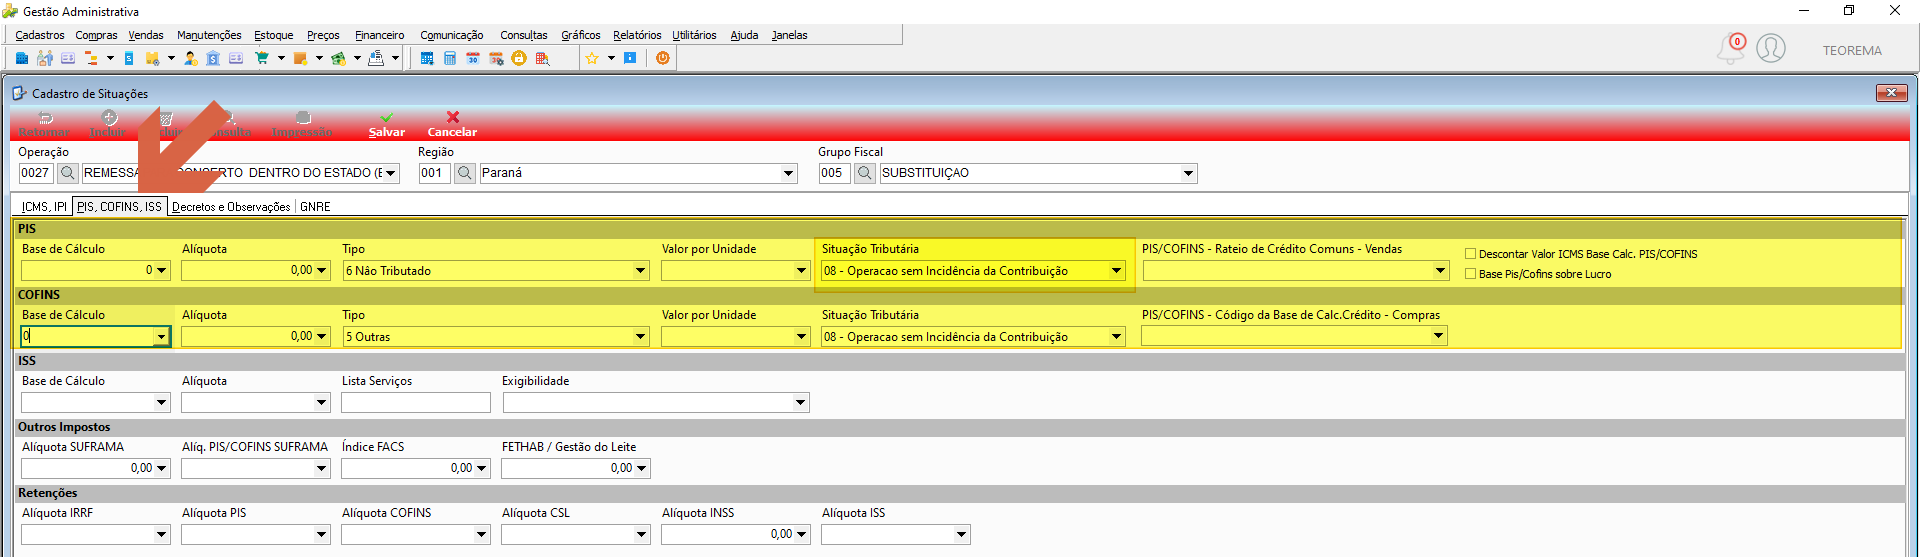Image resolution: width=1920 pixels, height=557 pixels.
Task: Open the Financeiro menu
Action: coord(380,35)
